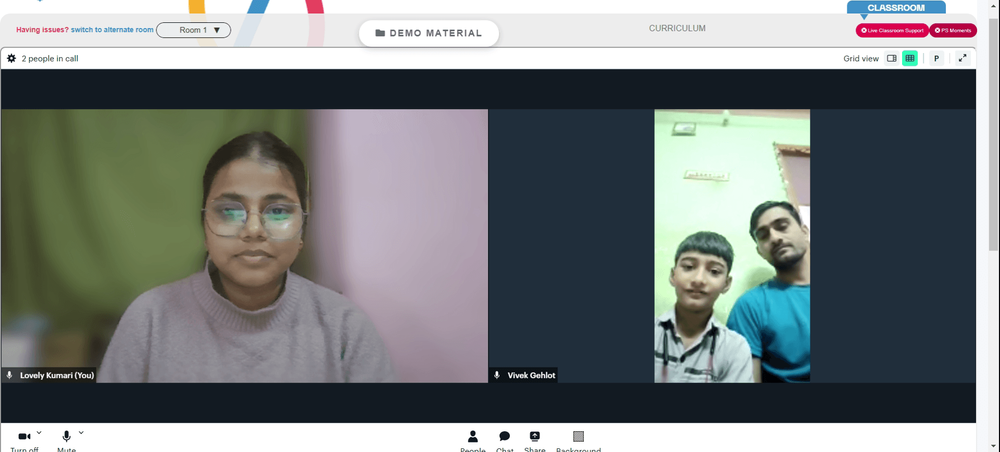The image size is (1000, 452).
Task: Click 'switch to alternate room' link
Action: click(112, 30)
